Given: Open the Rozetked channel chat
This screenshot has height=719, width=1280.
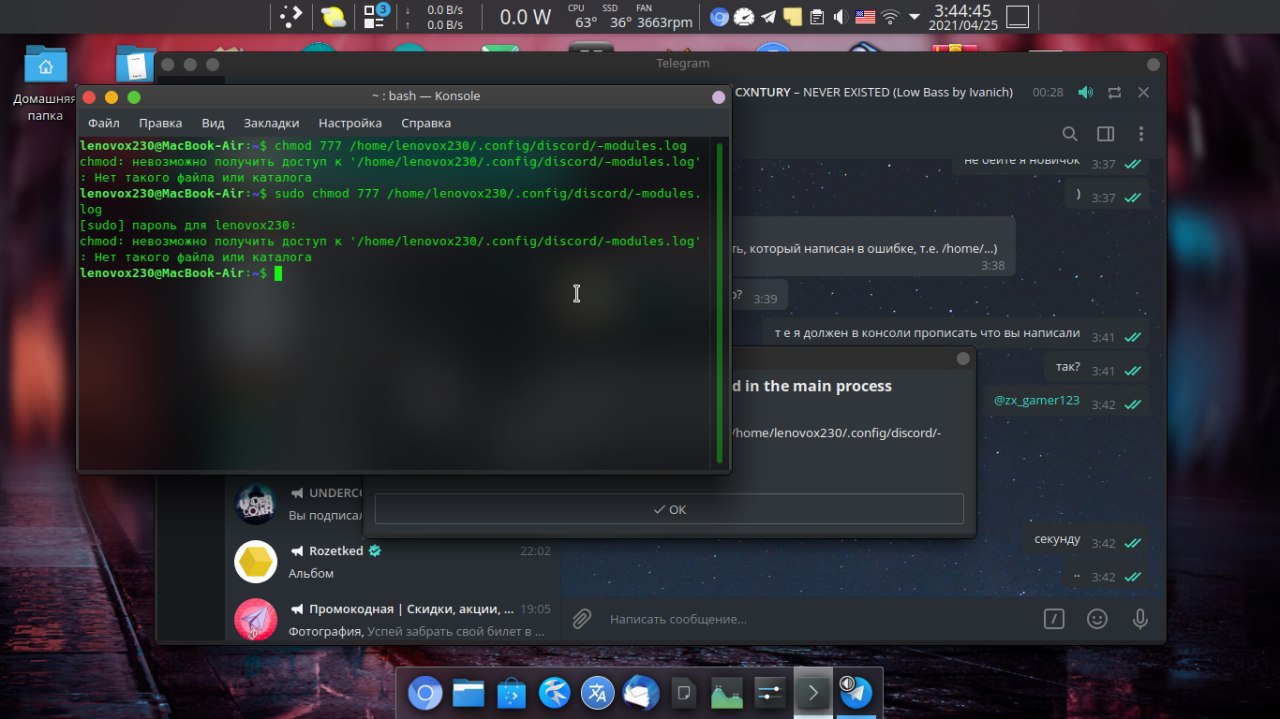Looking at the screenshot, I should [x=392, y=561].
